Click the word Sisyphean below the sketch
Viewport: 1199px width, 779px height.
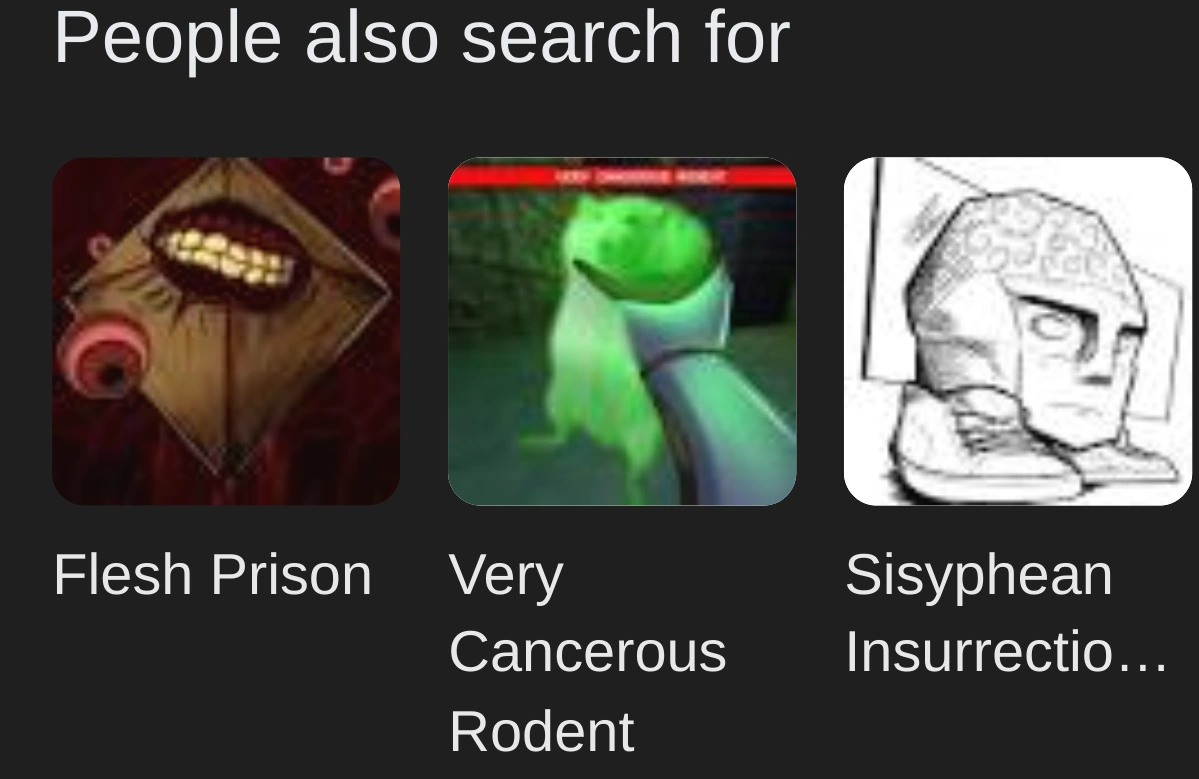[x=979, y=575]
